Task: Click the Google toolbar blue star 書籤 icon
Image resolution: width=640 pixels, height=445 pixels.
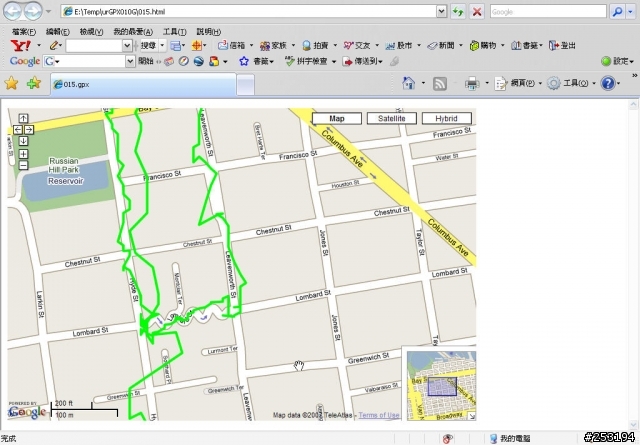Action: click(244, 61)
